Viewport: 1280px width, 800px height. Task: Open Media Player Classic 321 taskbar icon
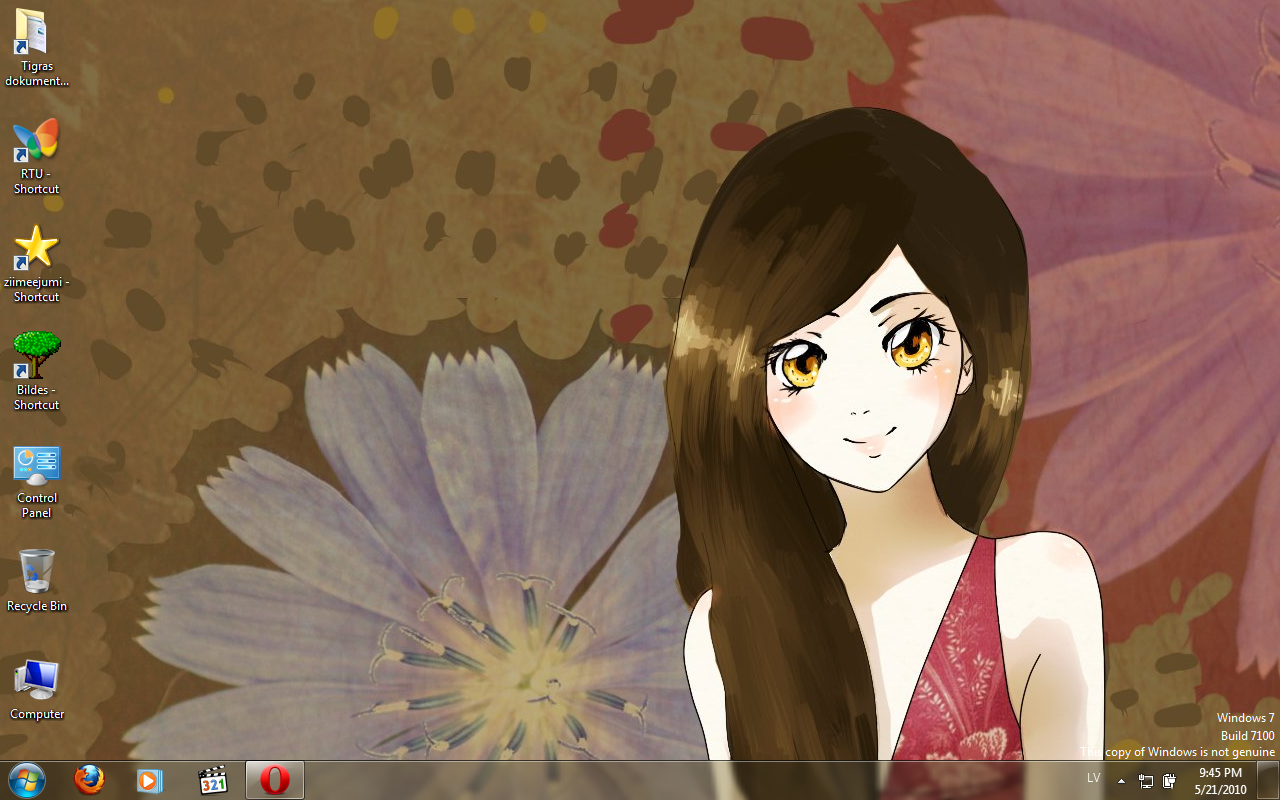(213, 780)
